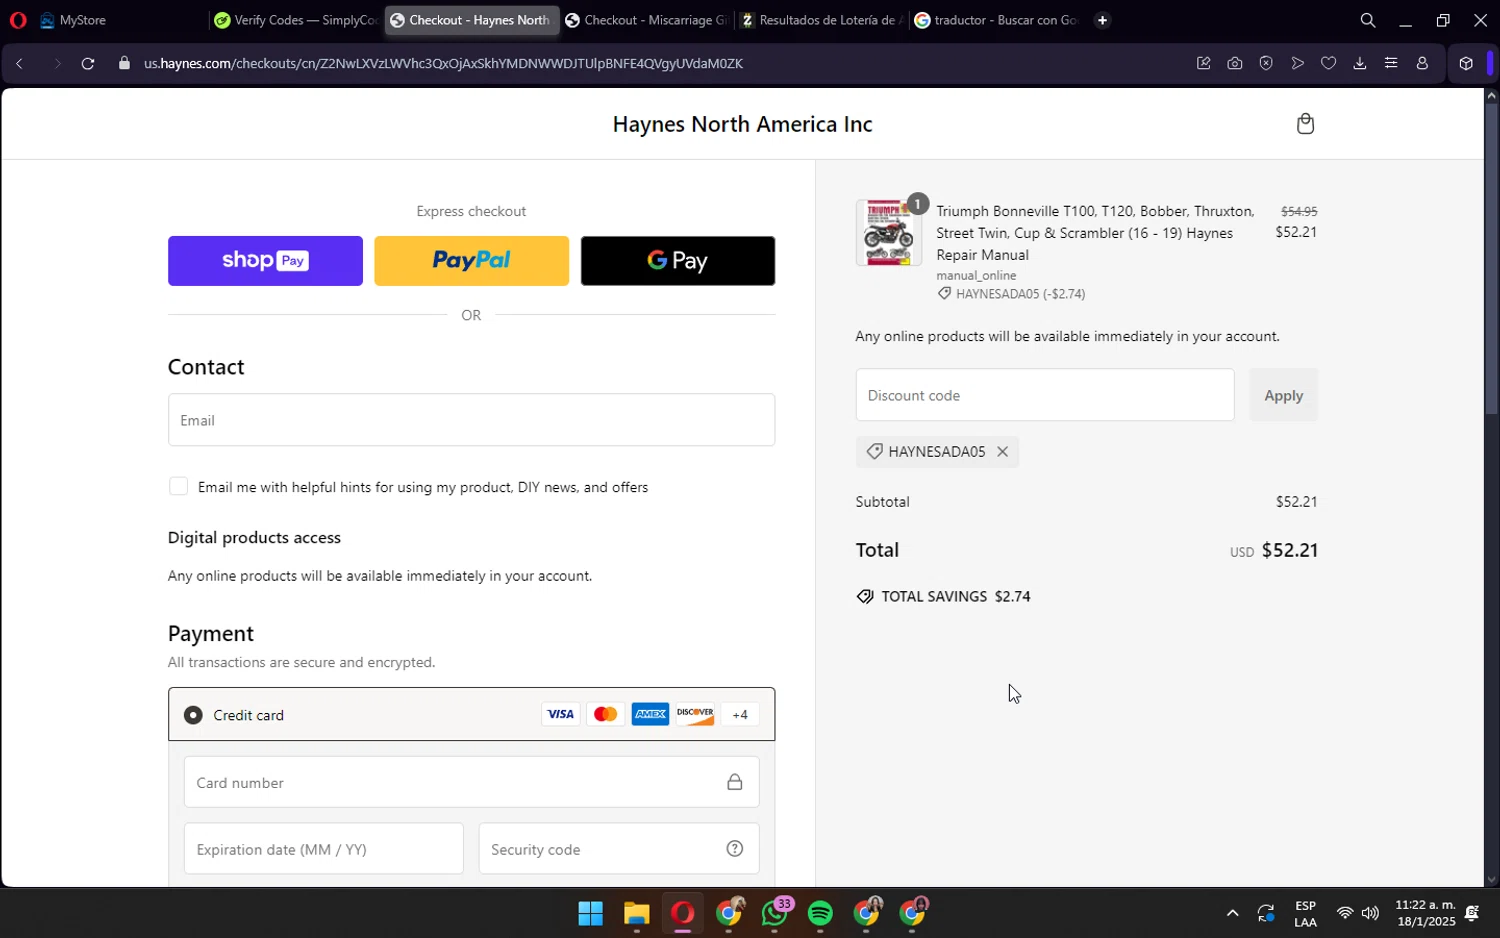Go forward to the next page

click(x=56, y=63)
